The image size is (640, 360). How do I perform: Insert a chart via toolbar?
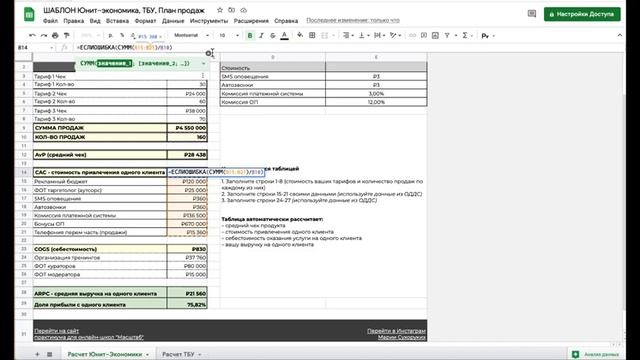pos(435,36)
